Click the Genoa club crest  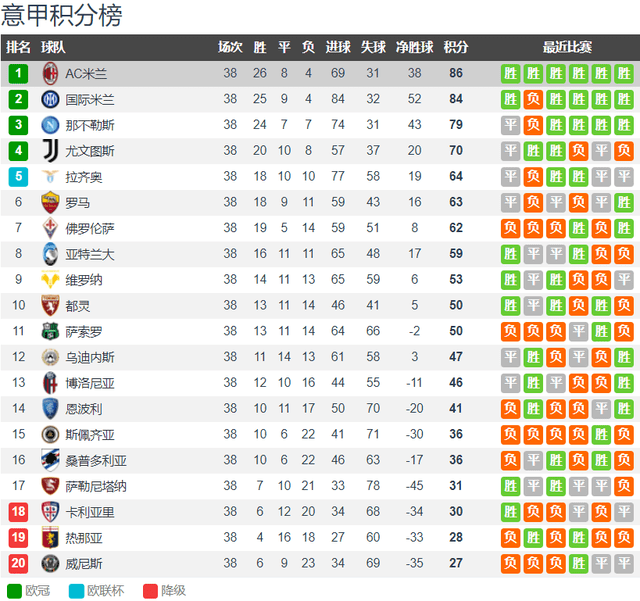50,537
